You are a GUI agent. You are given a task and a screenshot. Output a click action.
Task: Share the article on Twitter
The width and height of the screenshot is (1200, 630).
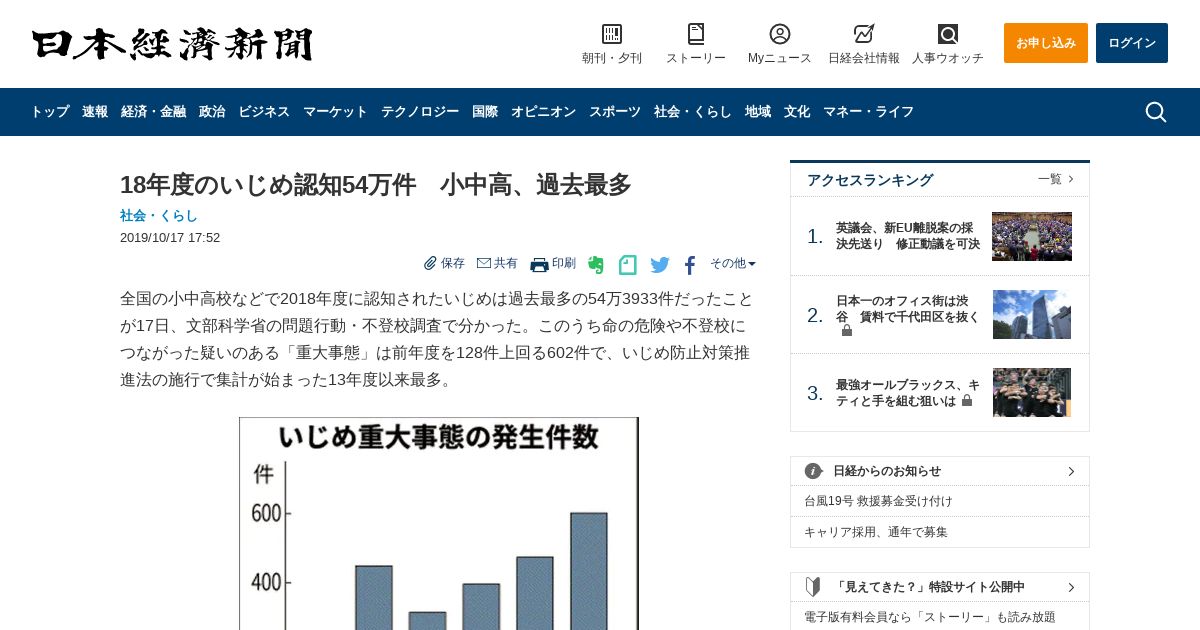tap(660, 265)
